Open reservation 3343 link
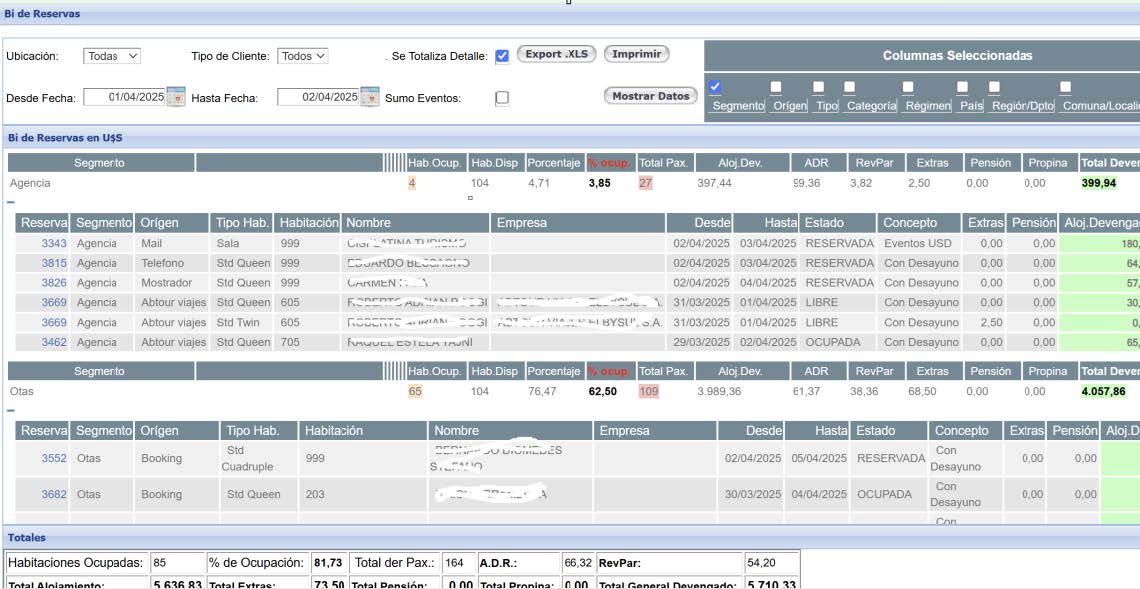Viewport: 1140px width, 589px height. tap(54, 243)
